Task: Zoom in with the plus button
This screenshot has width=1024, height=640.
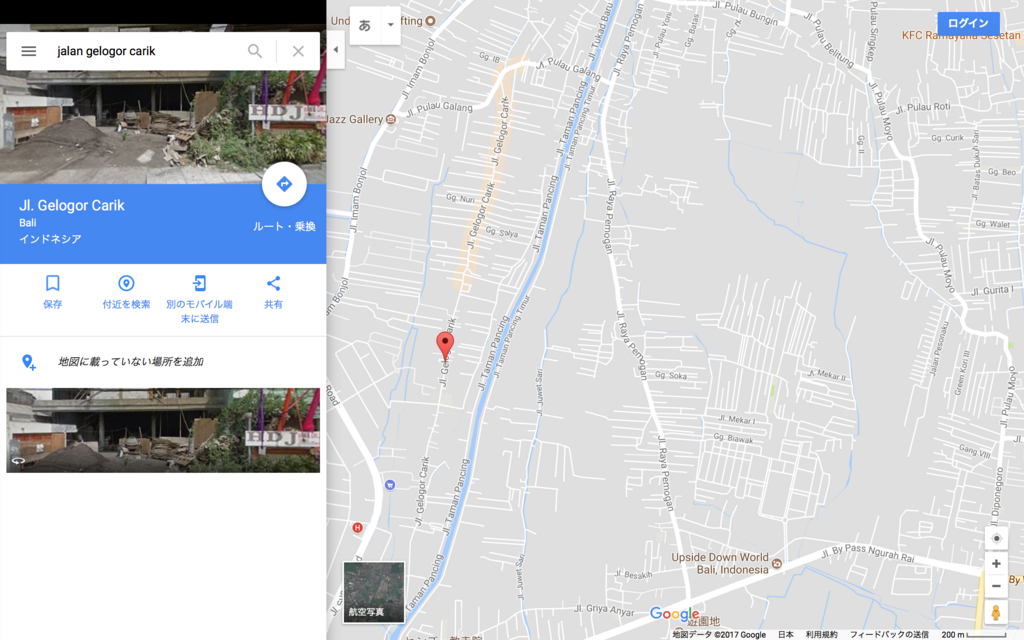Action: tap(996, 564)
